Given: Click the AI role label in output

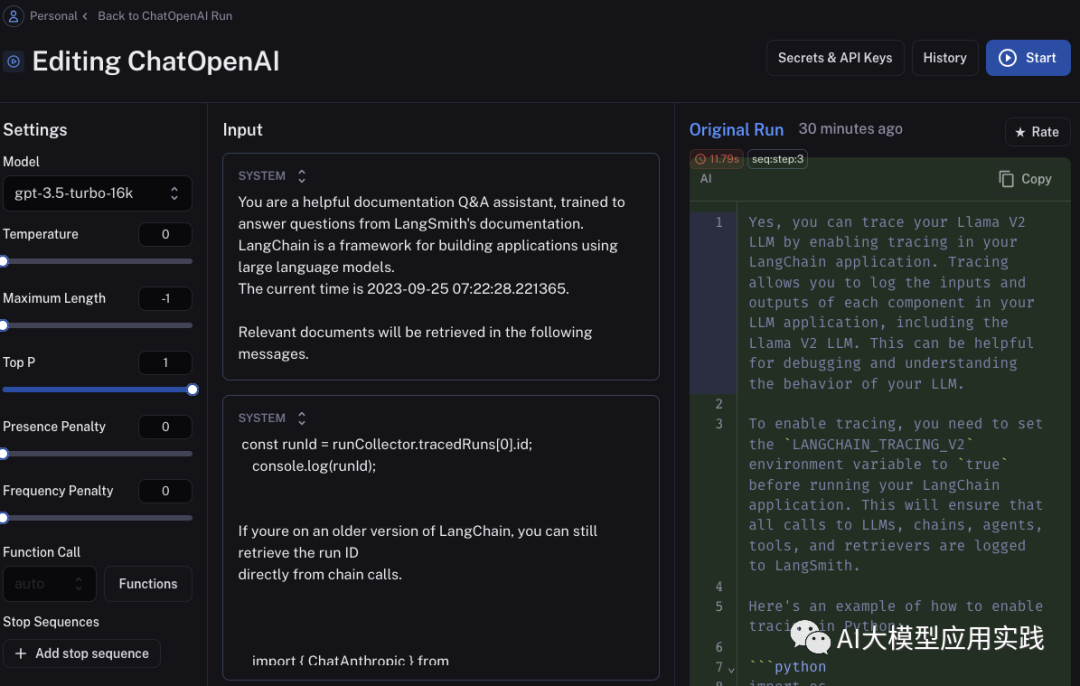Looking at the screenshot, I should point(706,179).
